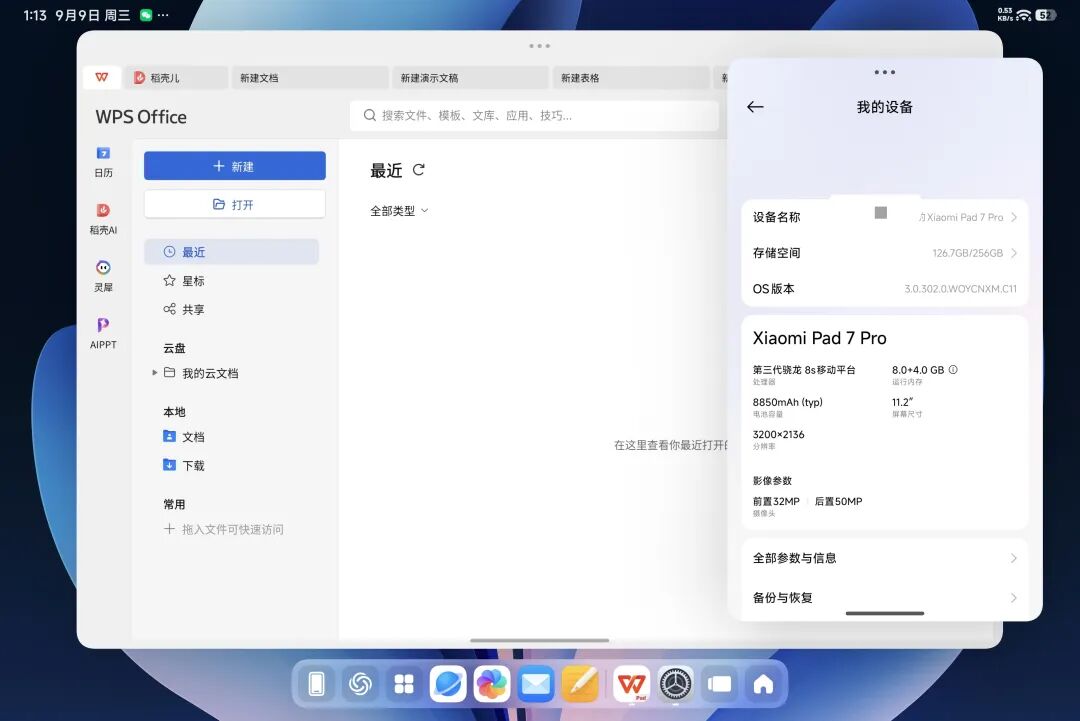The image size is (1080, 721).
Task: Select 最近 in the WPS navigation list
Action: (231, 252)
